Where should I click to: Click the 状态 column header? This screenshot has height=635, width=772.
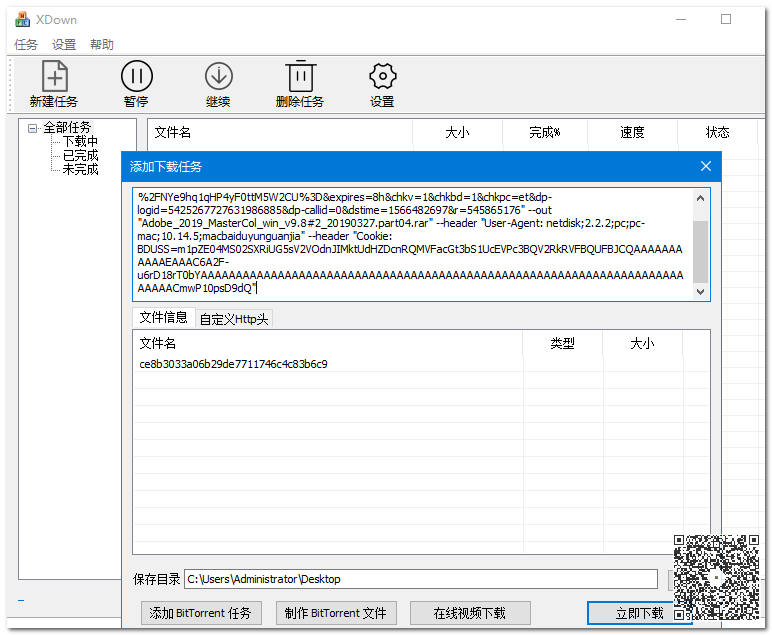717,132
